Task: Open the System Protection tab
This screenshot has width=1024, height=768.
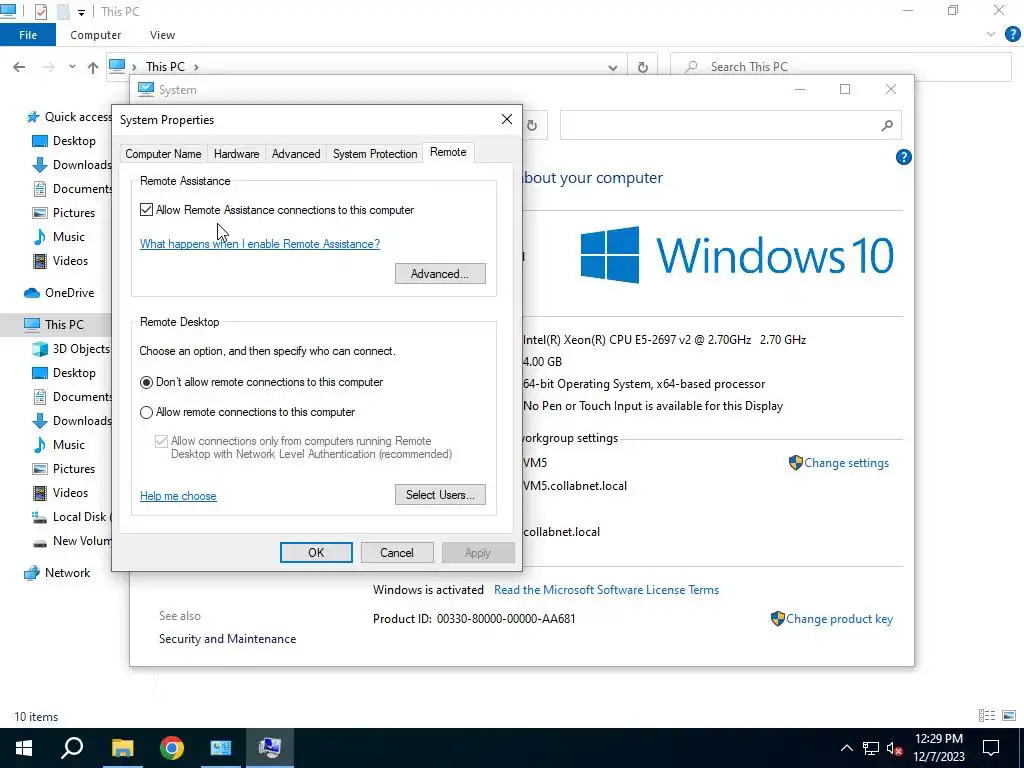Action: pos(375,154)
